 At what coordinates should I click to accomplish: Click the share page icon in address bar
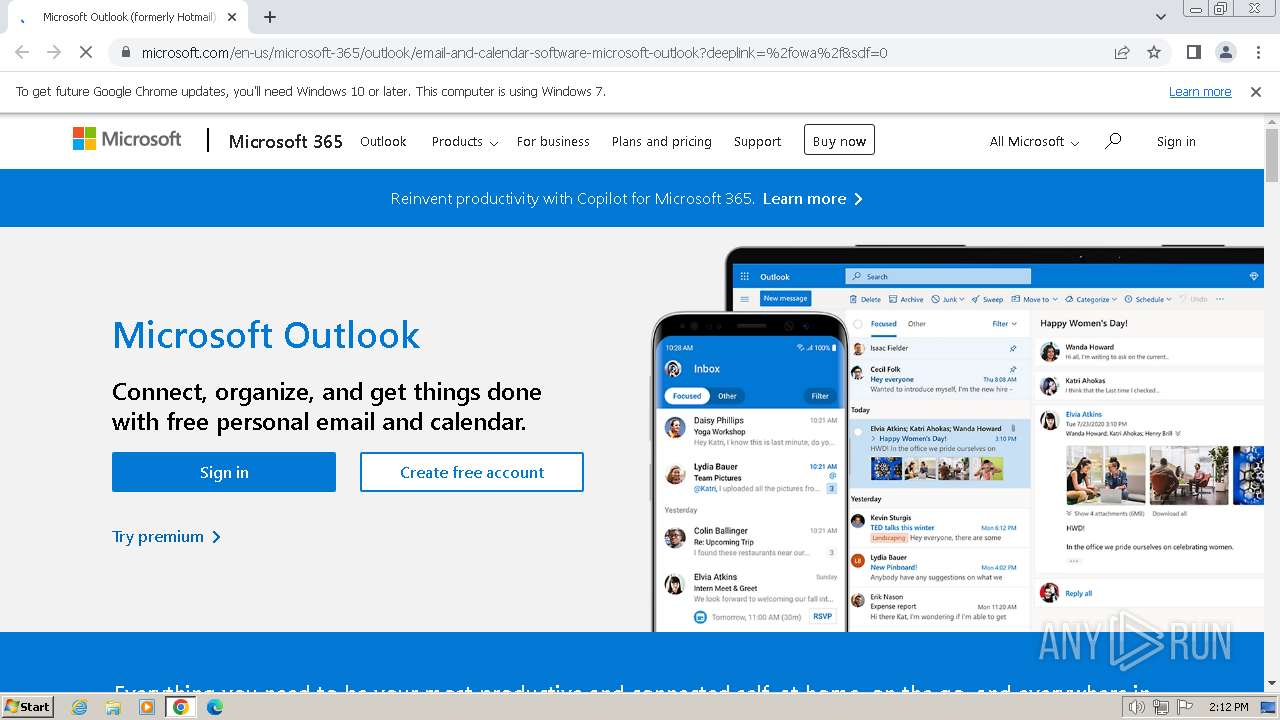coord(1122,52)
